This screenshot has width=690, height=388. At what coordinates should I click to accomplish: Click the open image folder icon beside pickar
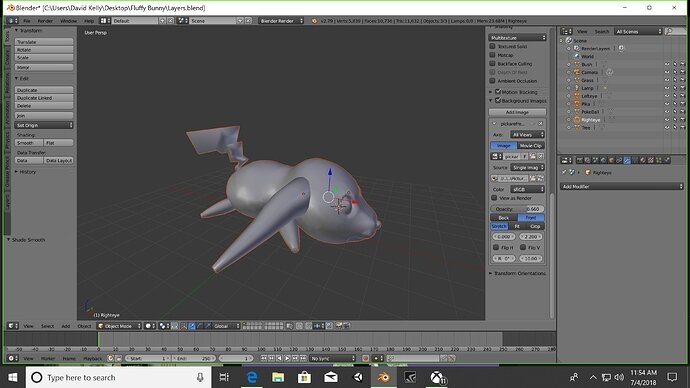click(x=533, y=156)
